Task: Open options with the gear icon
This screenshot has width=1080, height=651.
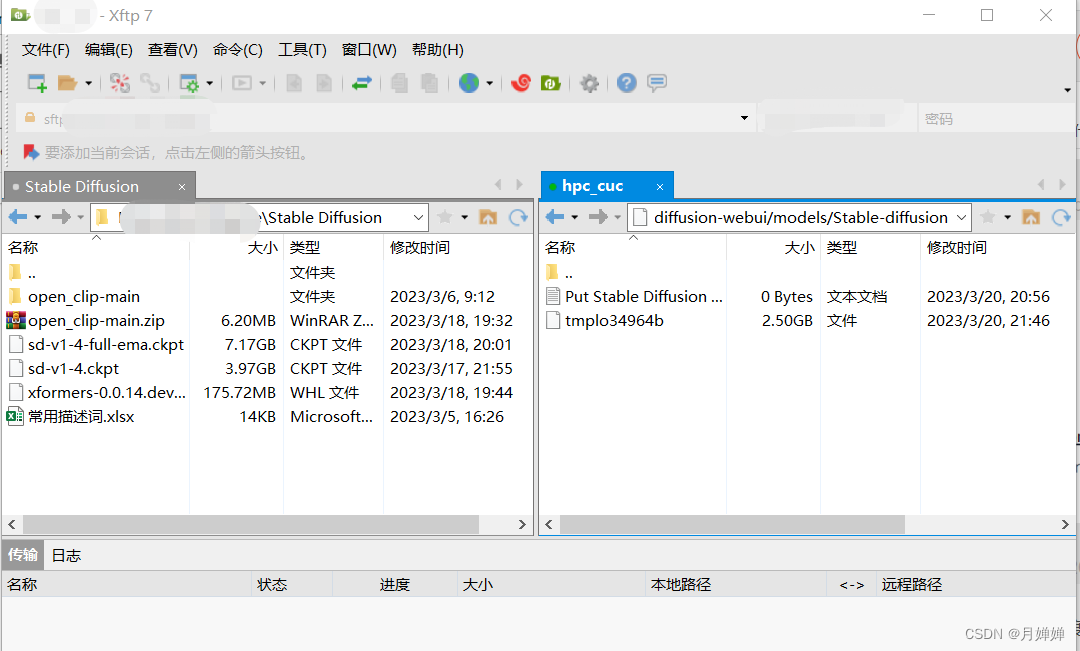Action: 589,83
